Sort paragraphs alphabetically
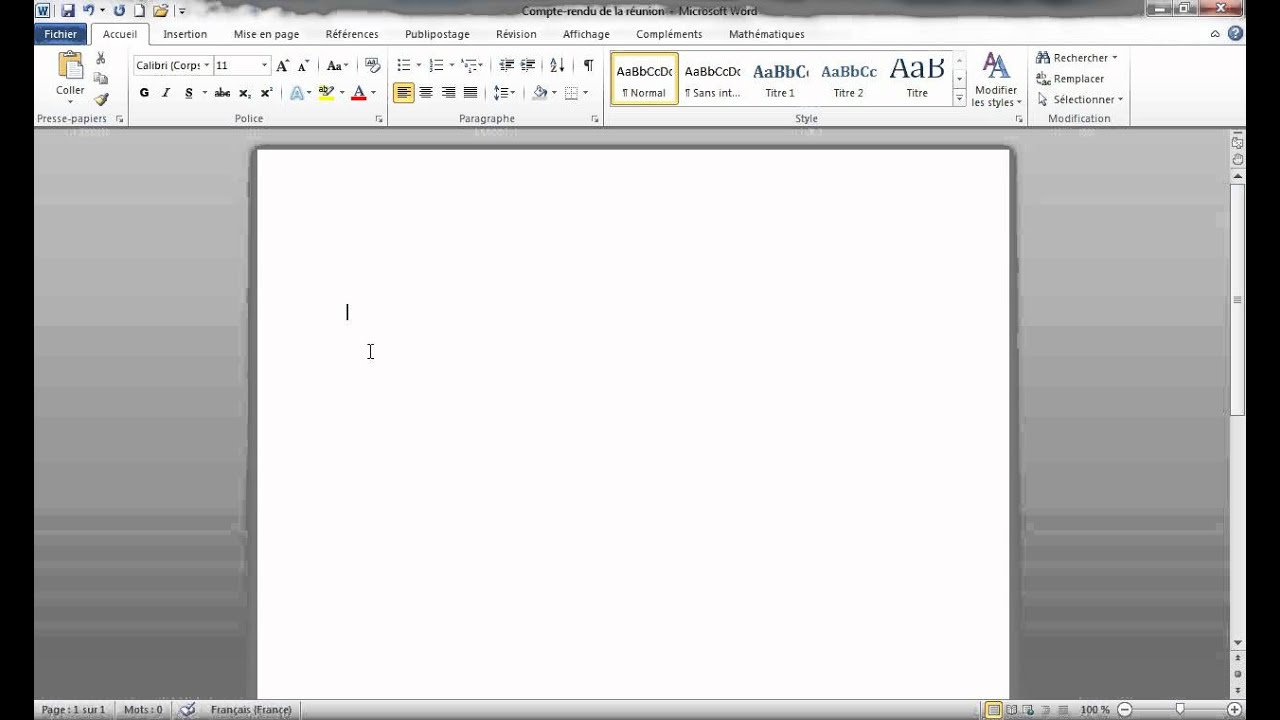This screenshot has width=1280, height=720. [x=557, y=65]
